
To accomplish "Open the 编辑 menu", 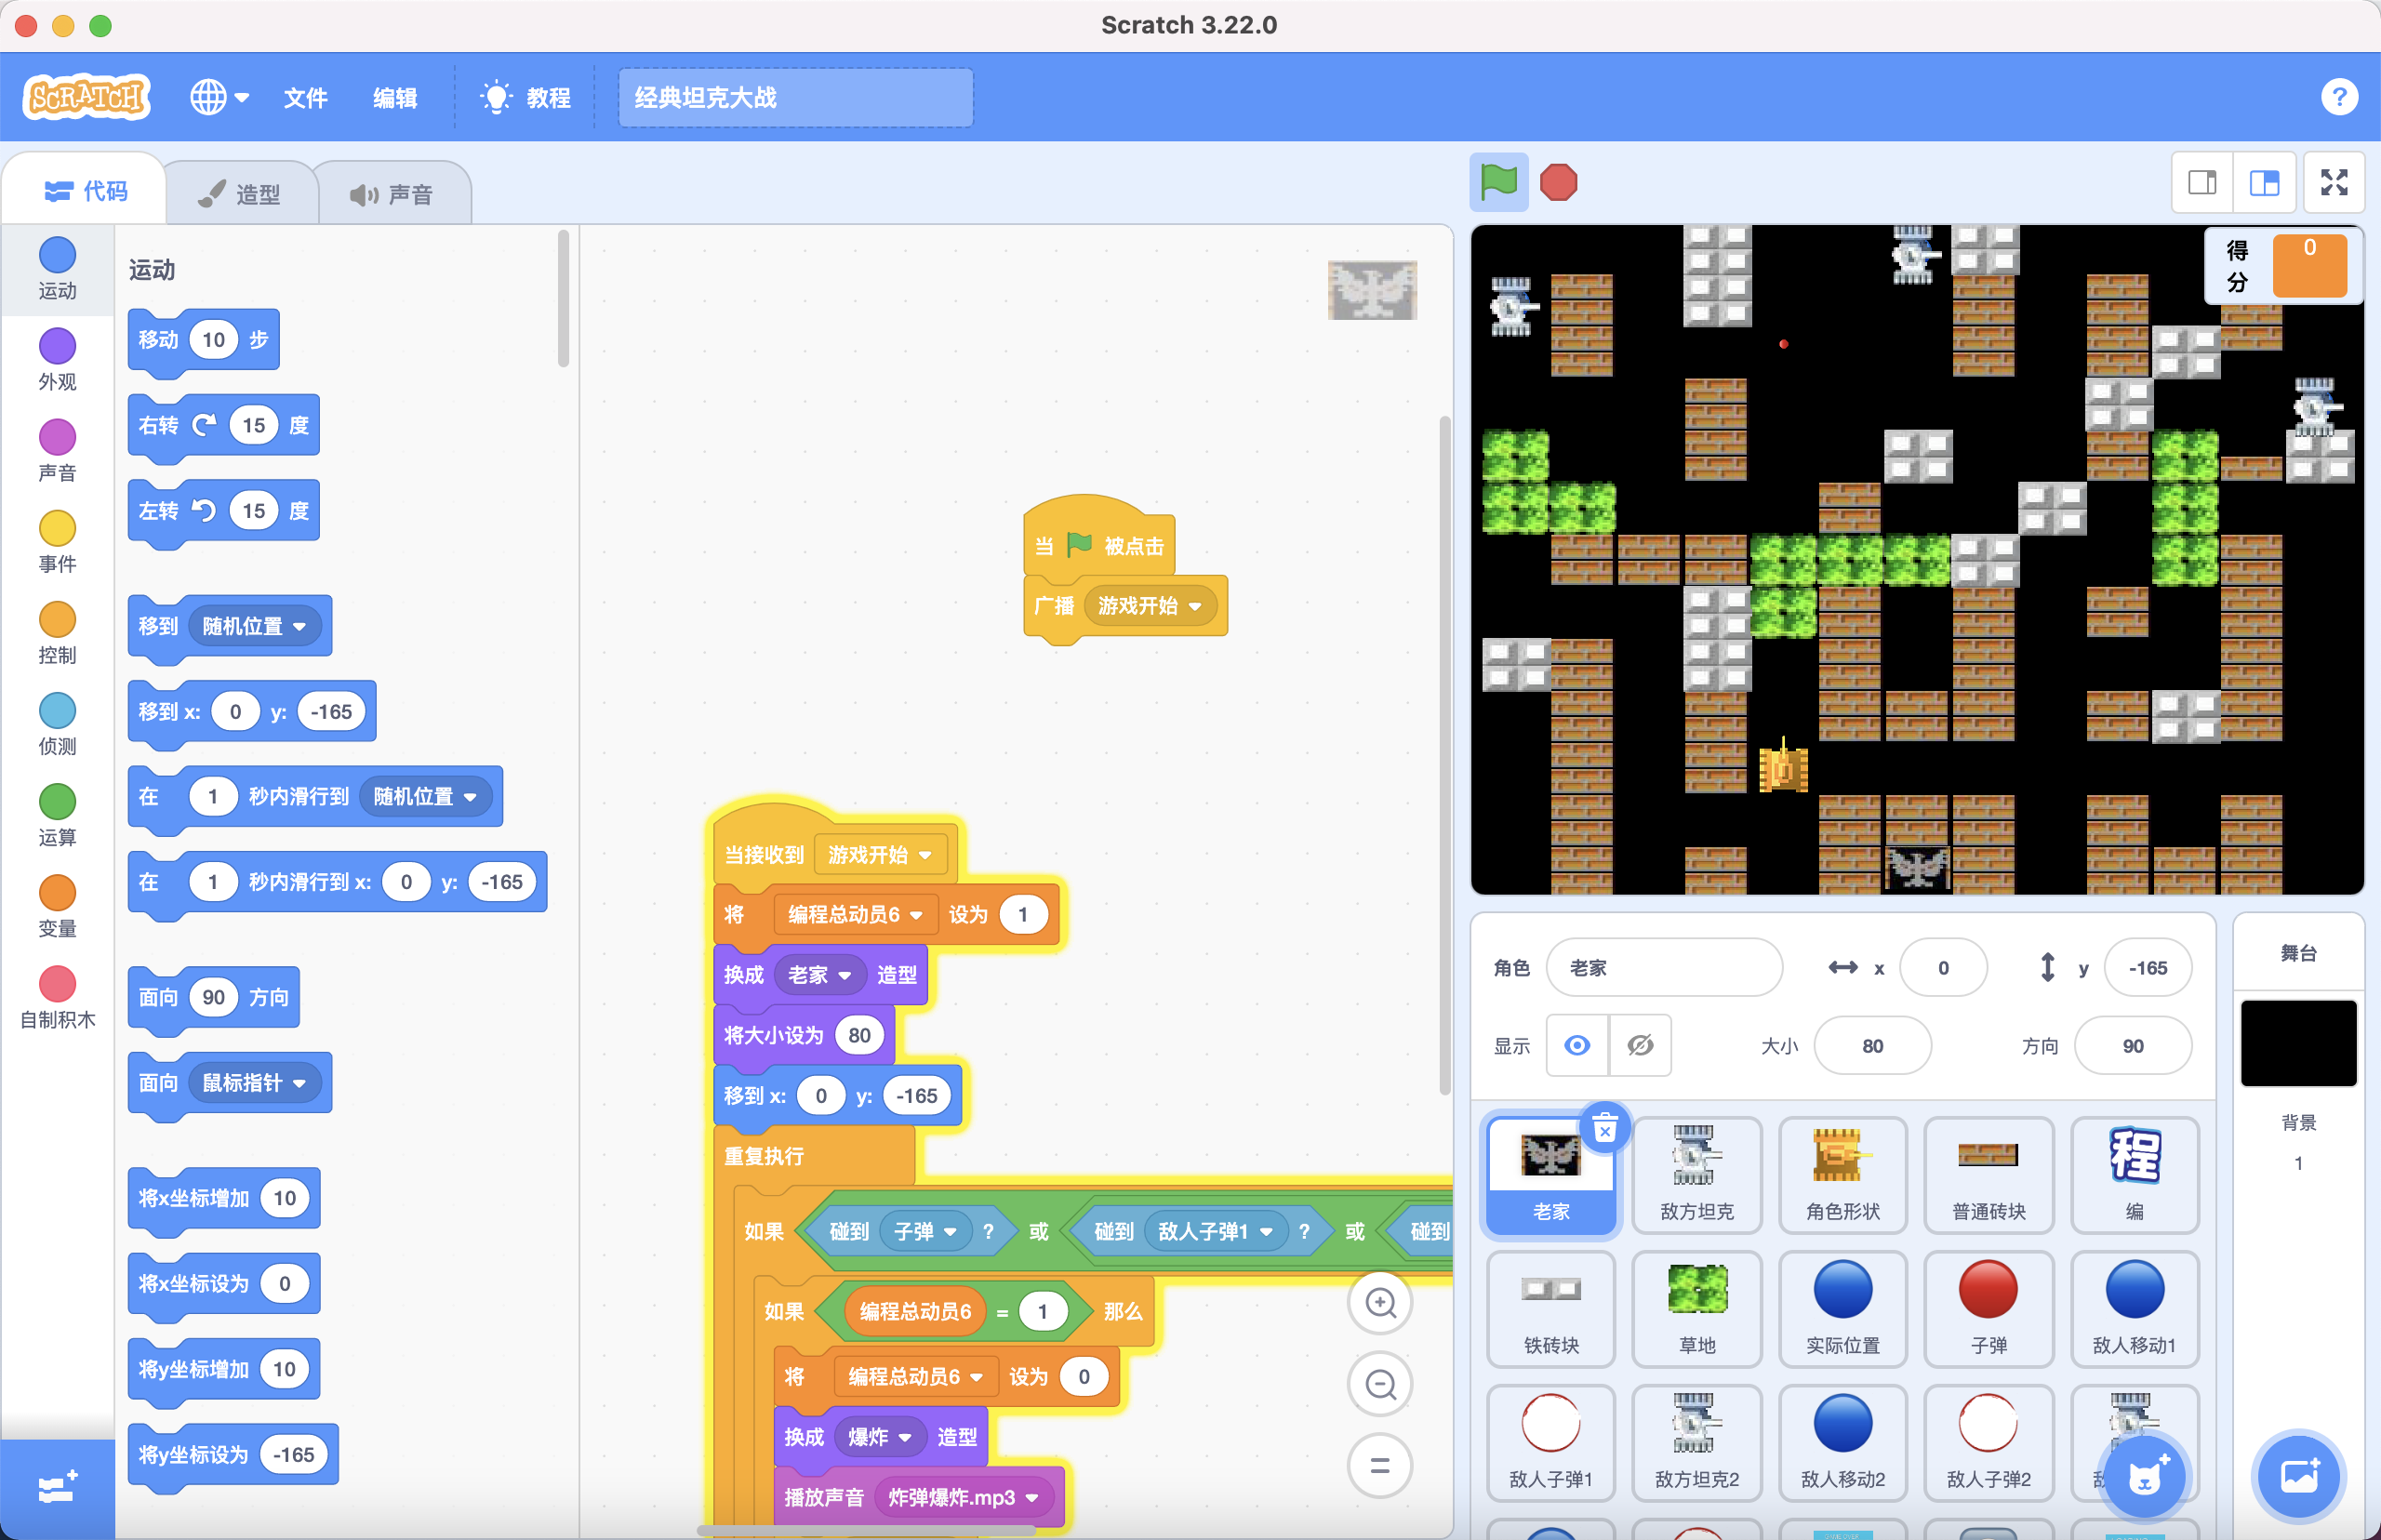I will (395, 97).
